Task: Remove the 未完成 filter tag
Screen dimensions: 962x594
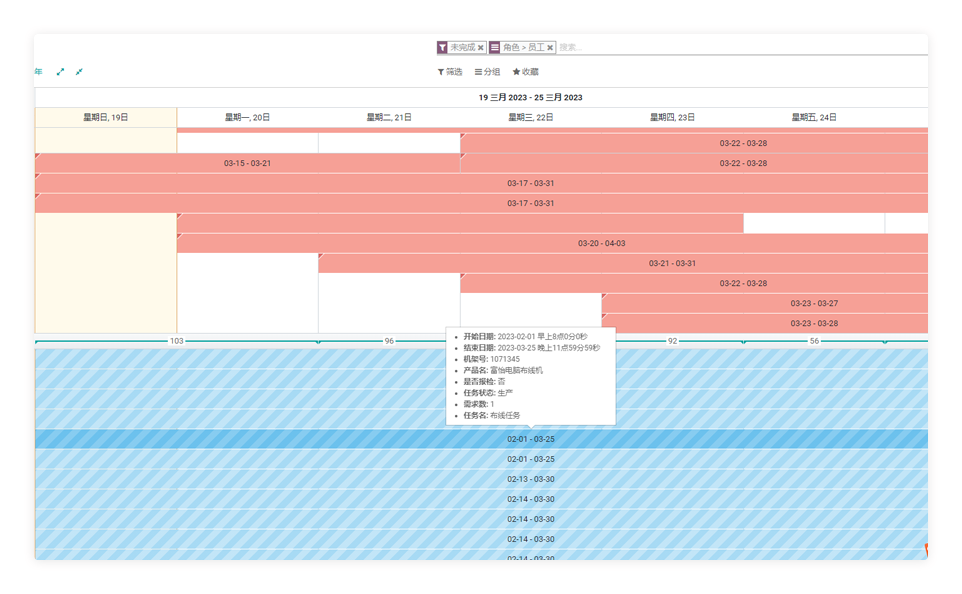Action: tap(480, 47)
